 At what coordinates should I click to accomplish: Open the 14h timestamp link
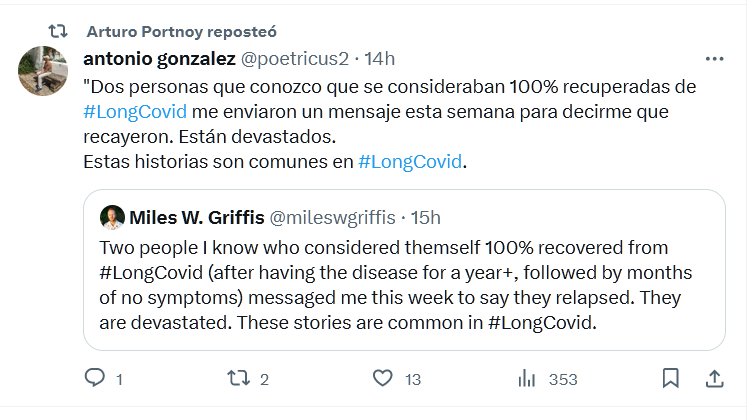tap(380, 59)
